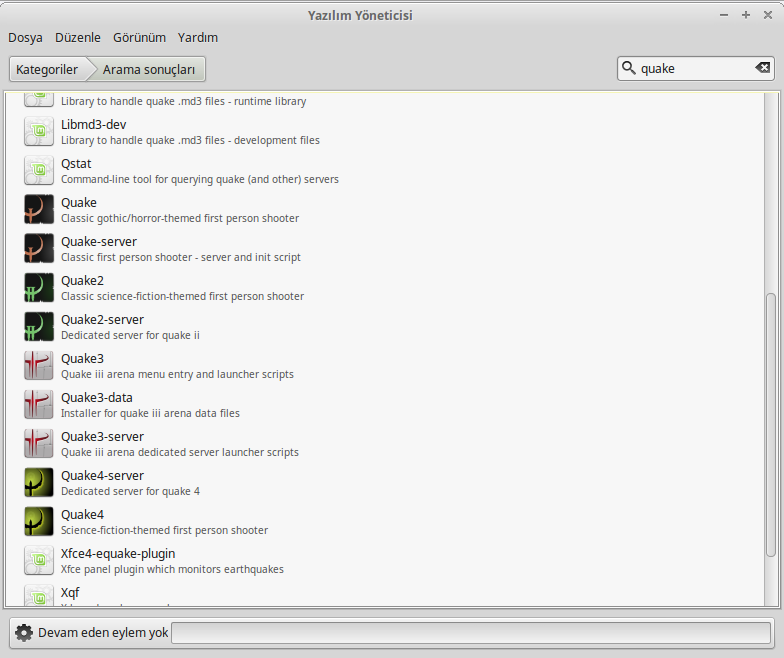
Task: Minimize the Yazılım Yöneticisi window
Action: (x=724, y=15)
